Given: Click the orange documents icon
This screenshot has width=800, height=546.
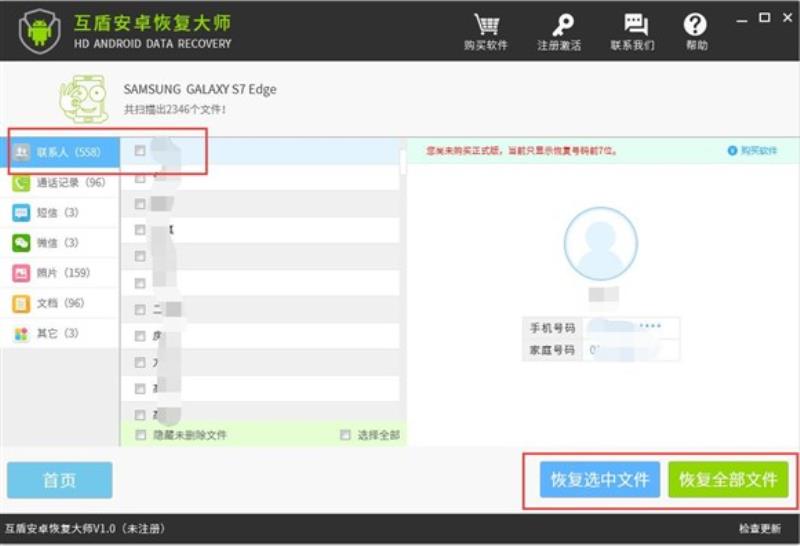Looking at the screenshot, I should (x=21, y=304).
